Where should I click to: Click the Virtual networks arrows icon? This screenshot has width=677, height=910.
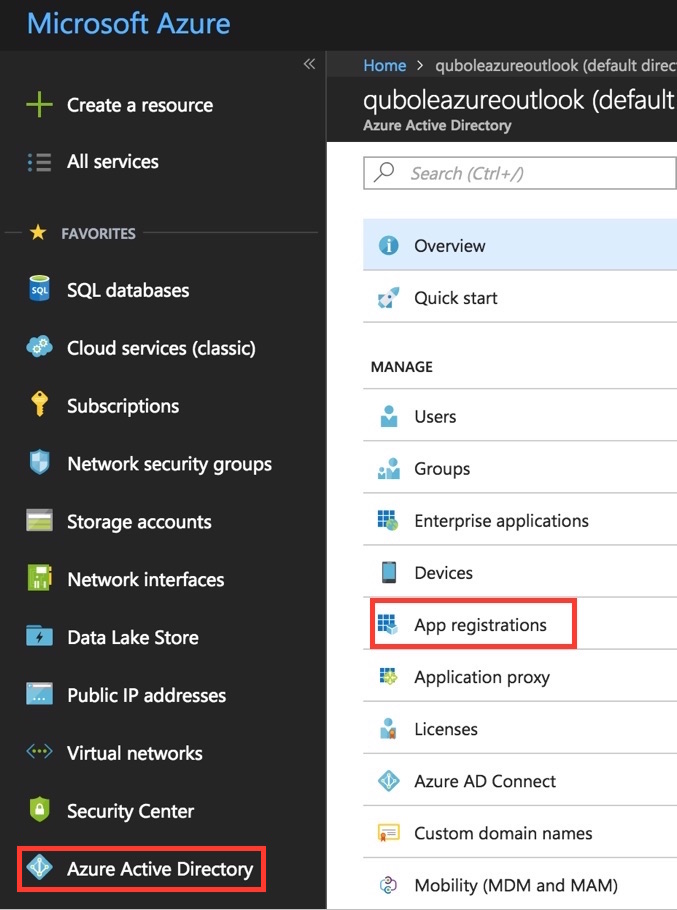39,752
